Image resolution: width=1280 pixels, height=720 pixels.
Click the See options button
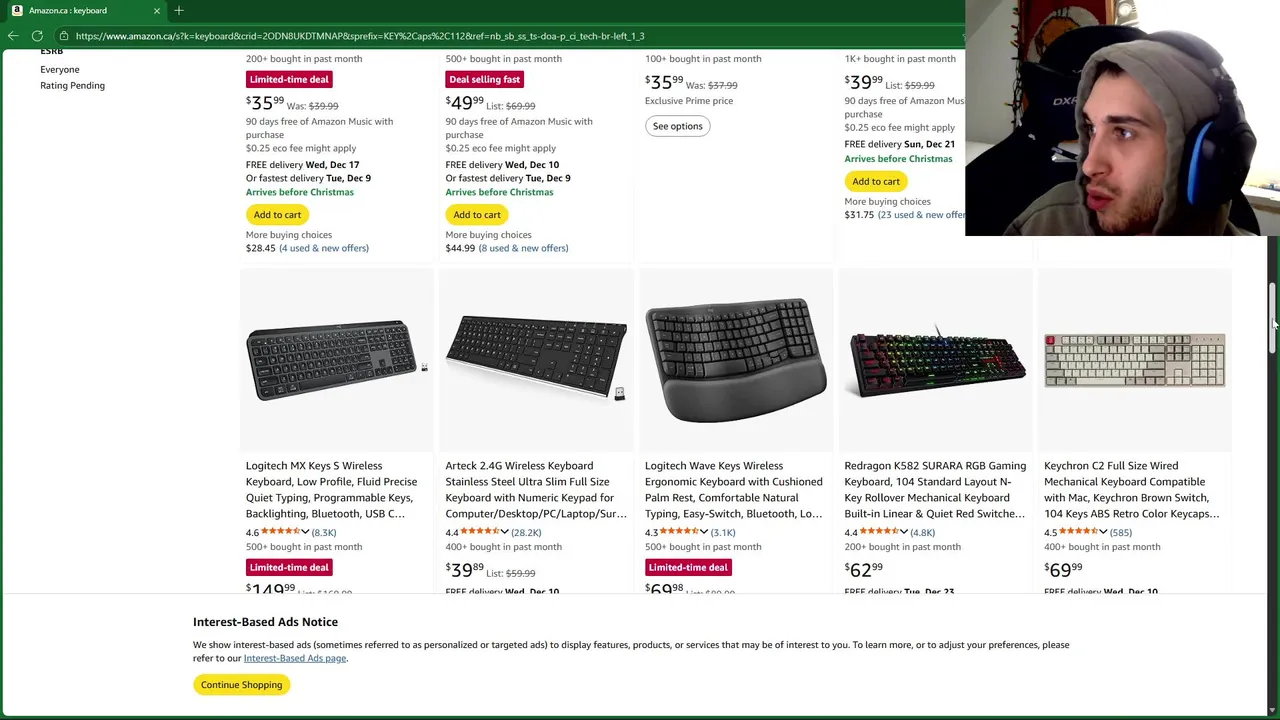click(677, 126)
